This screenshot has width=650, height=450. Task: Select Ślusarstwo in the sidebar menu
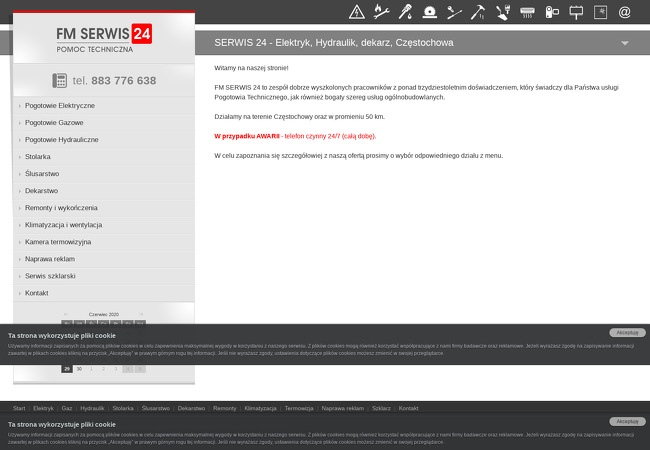[x=104, y=174]
